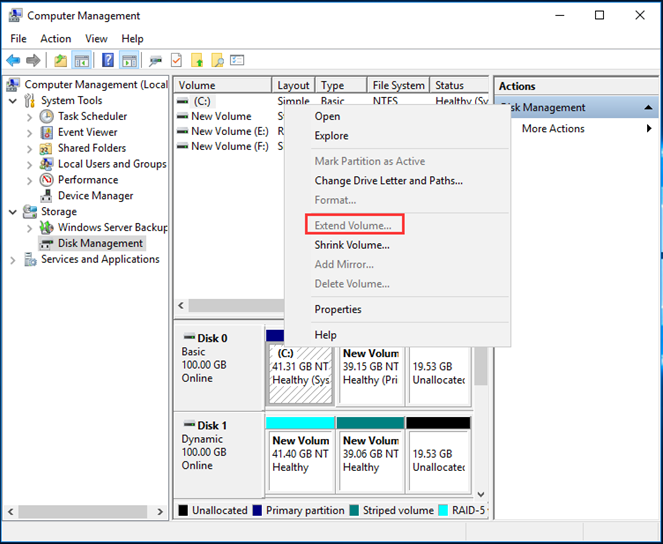This screenshot has width=663, height=544.
Task: Select Disk 1 39.06 GB striped volume
Action: tap(370, 461)
